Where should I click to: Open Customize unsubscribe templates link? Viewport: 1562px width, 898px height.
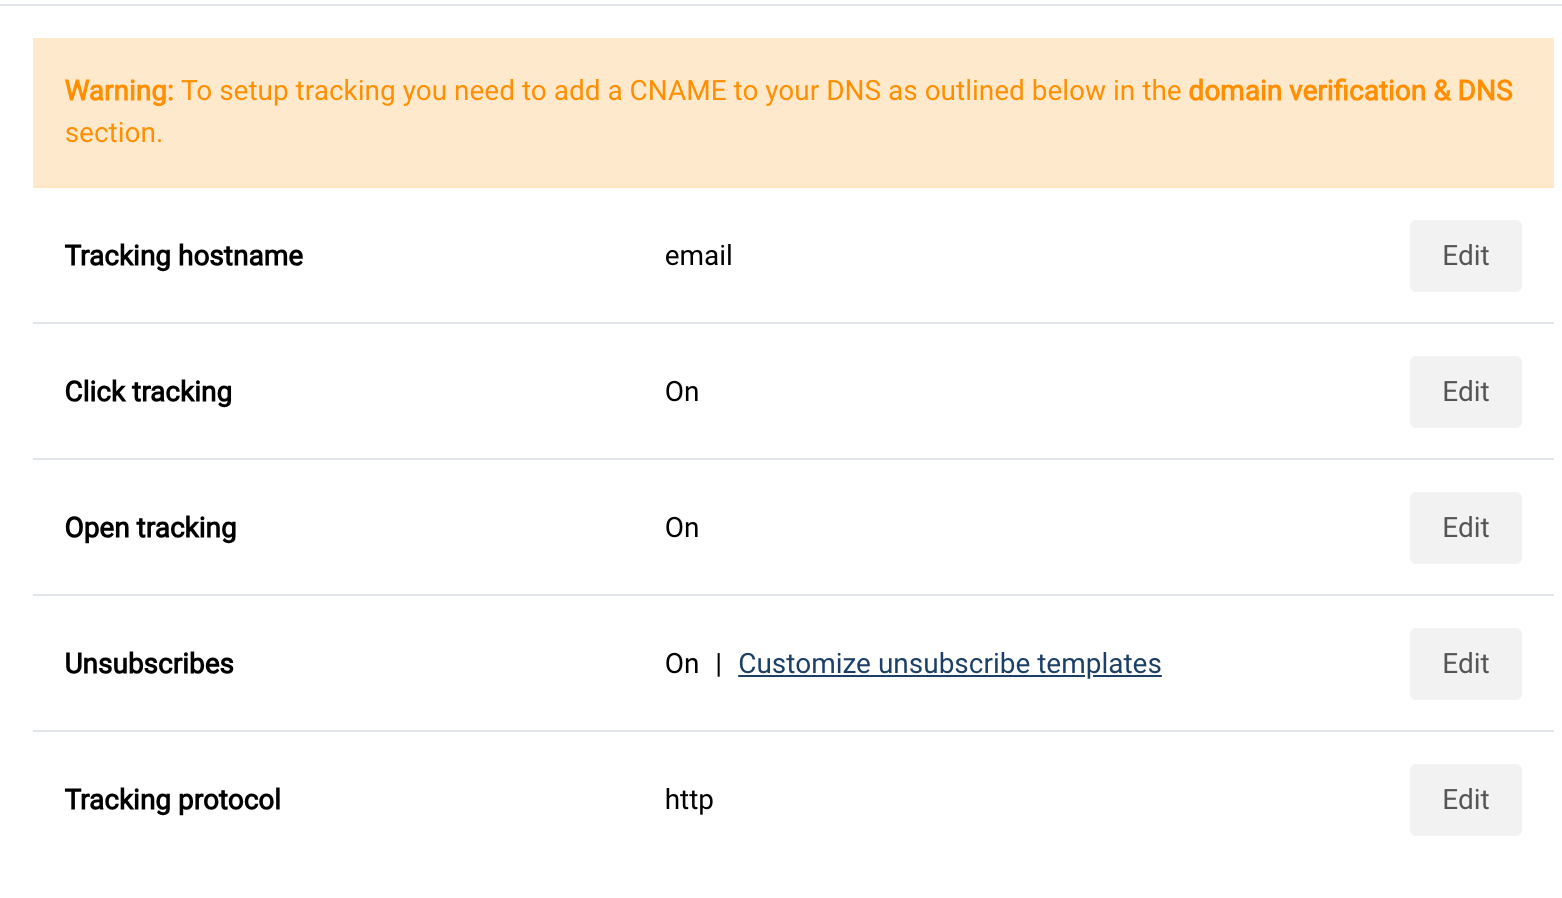[949, 664]
